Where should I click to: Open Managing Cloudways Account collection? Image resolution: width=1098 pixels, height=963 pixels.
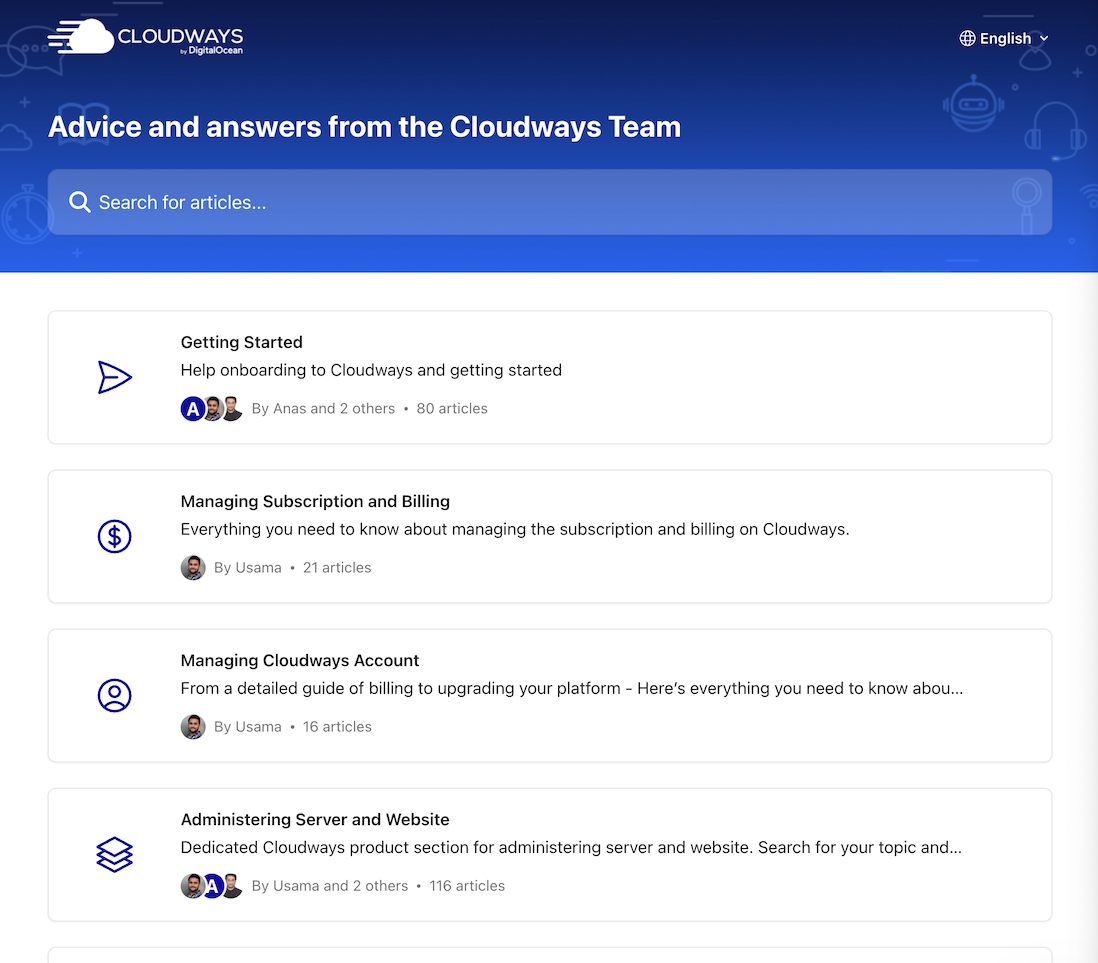[x=550, y=695]
